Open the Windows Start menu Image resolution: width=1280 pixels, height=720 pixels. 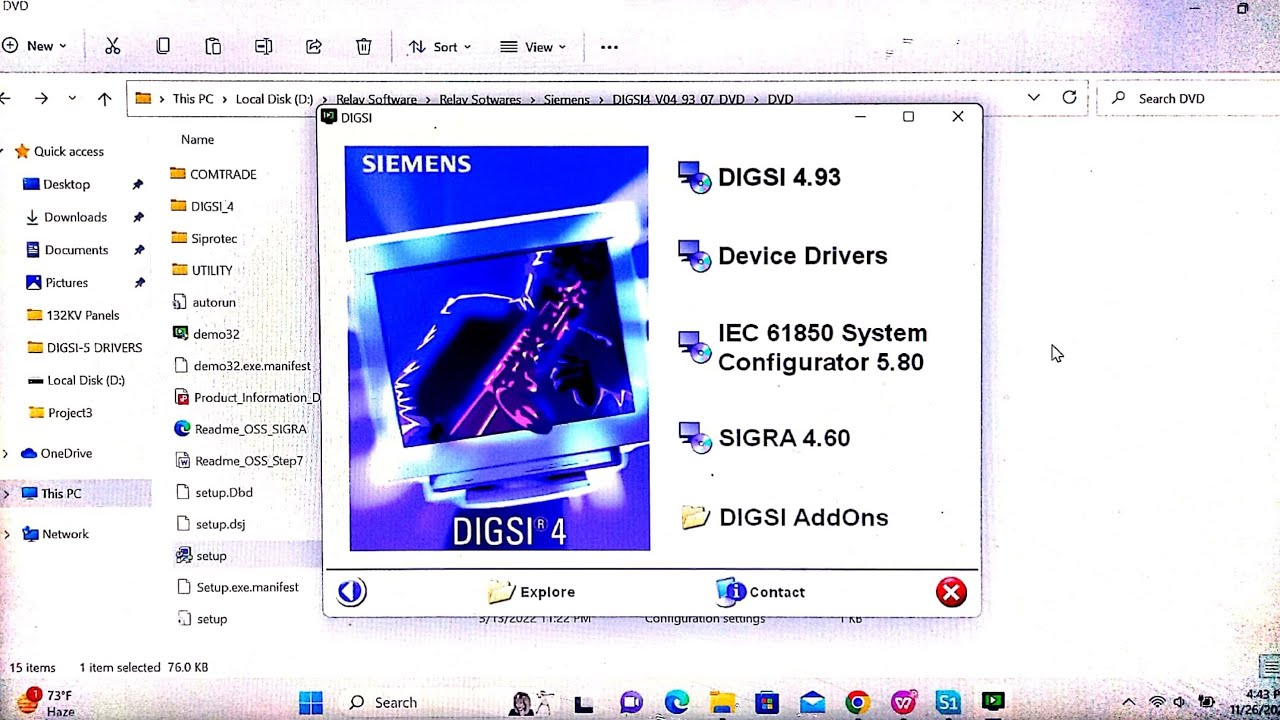tap(311, 703)
